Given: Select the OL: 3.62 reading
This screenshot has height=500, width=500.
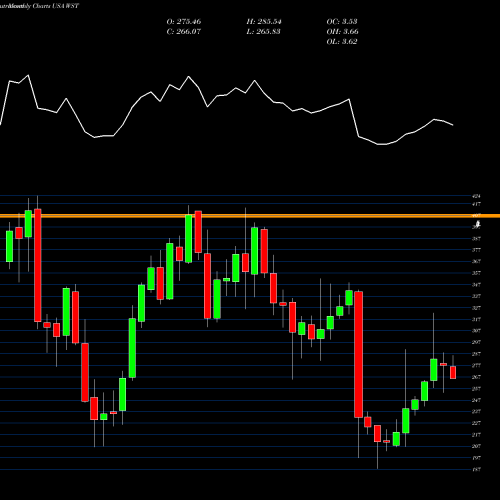Looking at the screenshot, I should [x=342, y=42].
